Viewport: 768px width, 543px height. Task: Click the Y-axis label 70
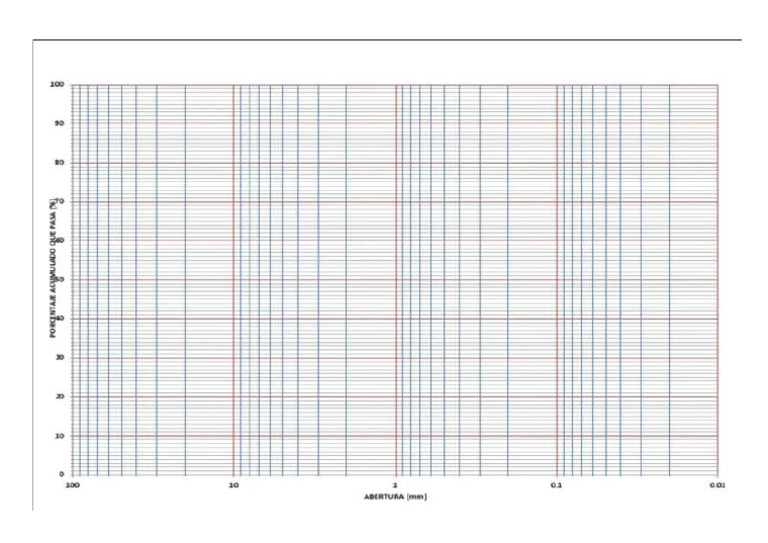60,201
